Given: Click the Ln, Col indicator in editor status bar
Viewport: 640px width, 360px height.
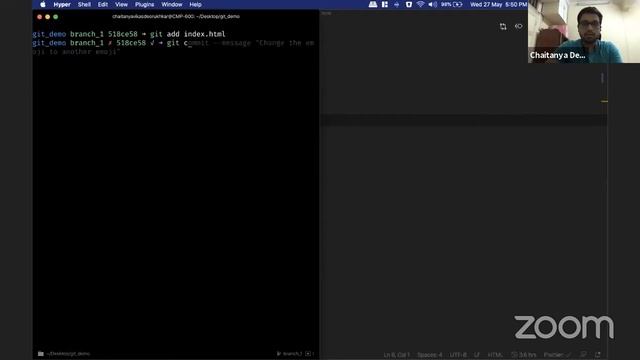Looking at the screenshot, I should [396, 355].
